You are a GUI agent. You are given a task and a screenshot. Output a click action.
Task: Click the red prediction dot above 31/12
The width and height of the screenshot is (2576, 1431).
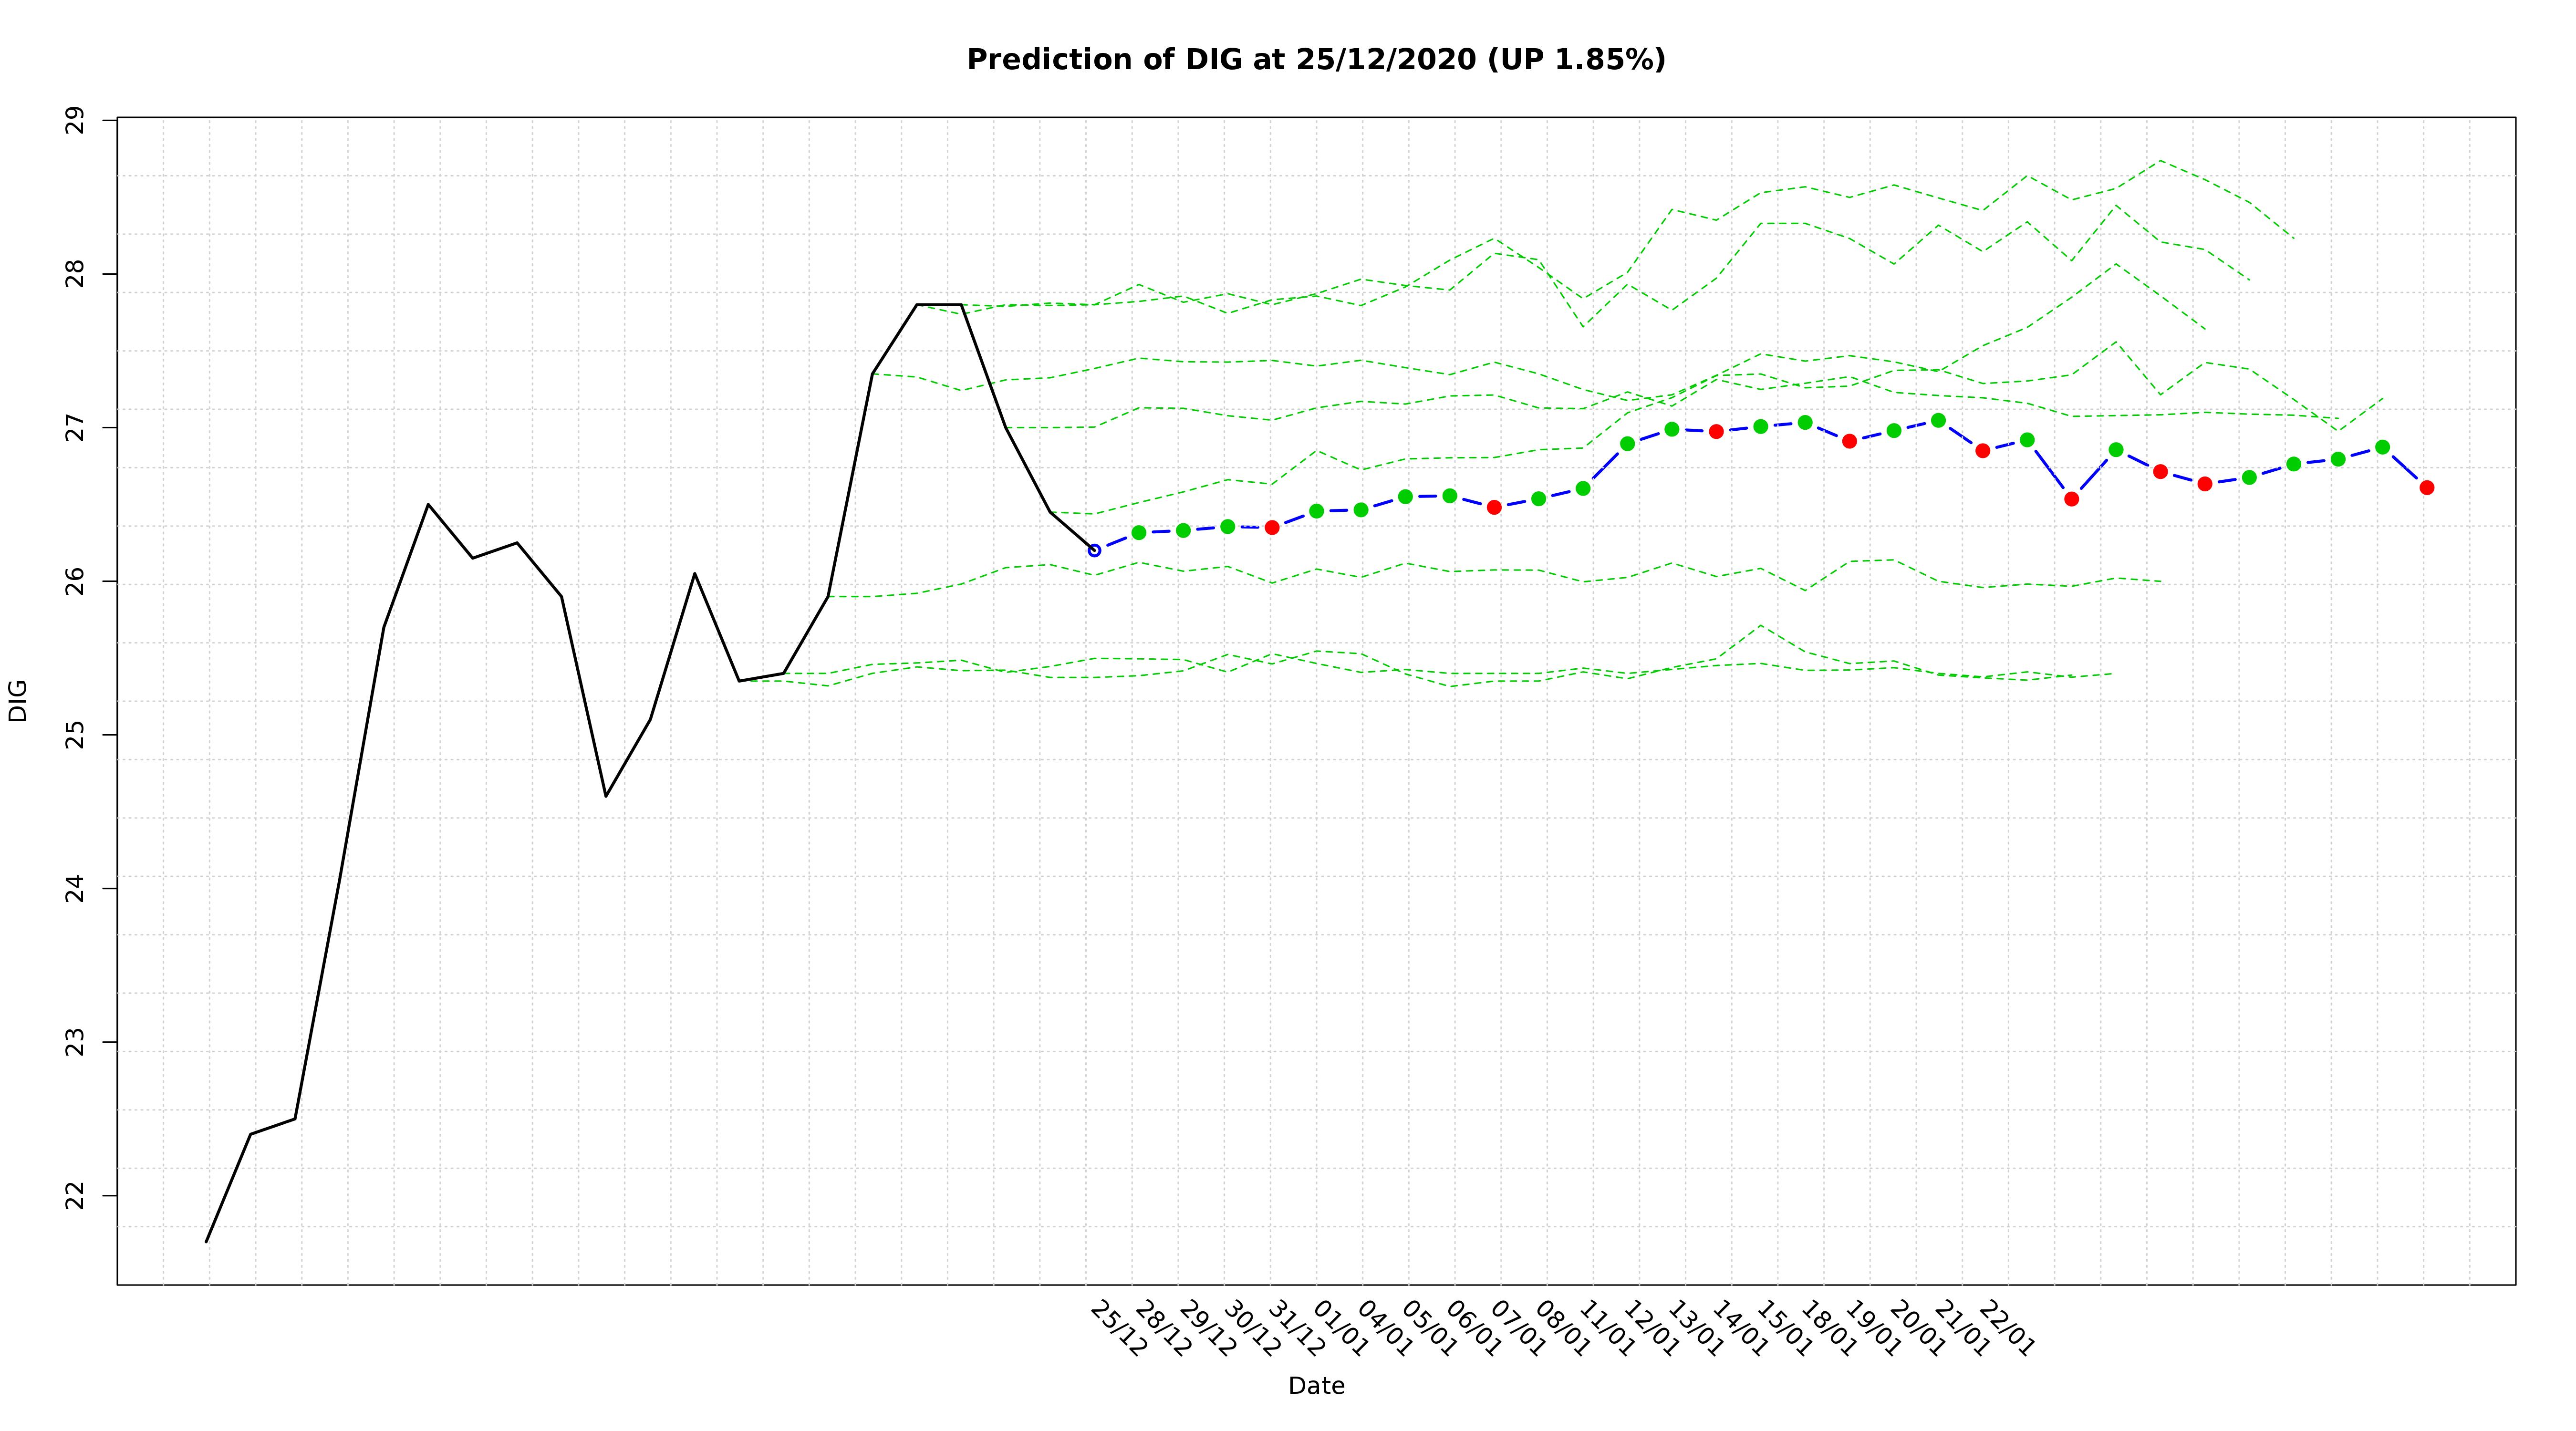coord(1272,527)
